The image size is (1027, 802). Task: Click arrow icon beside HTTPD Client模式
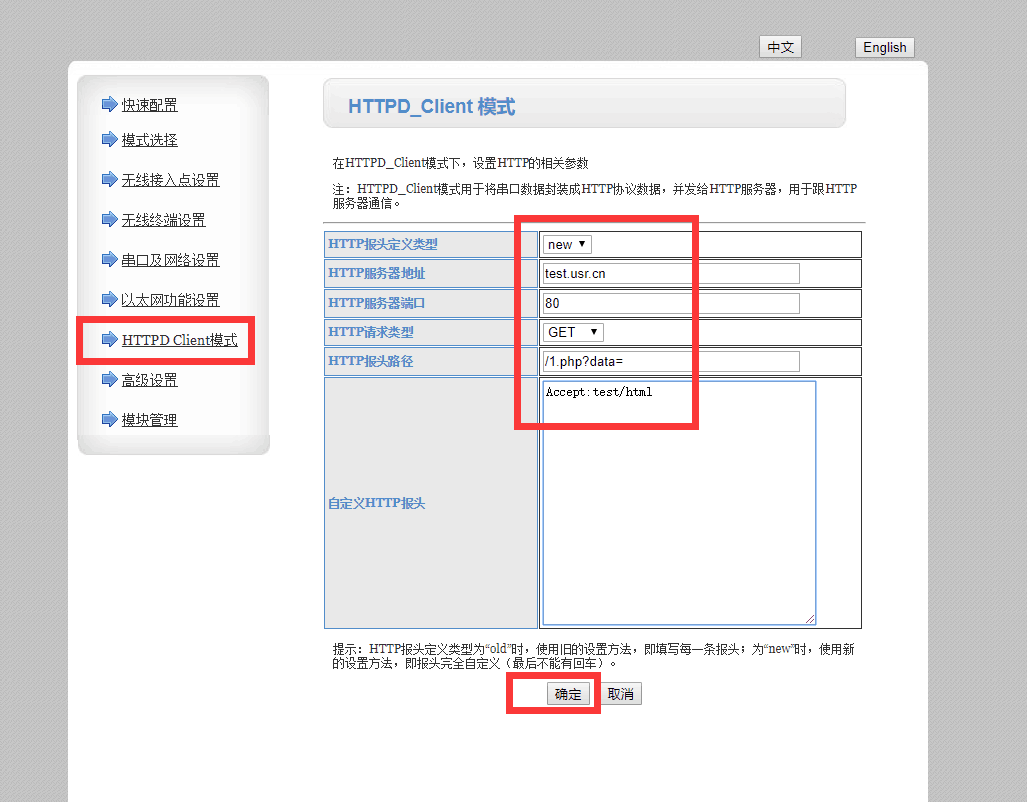pos(109,339)
